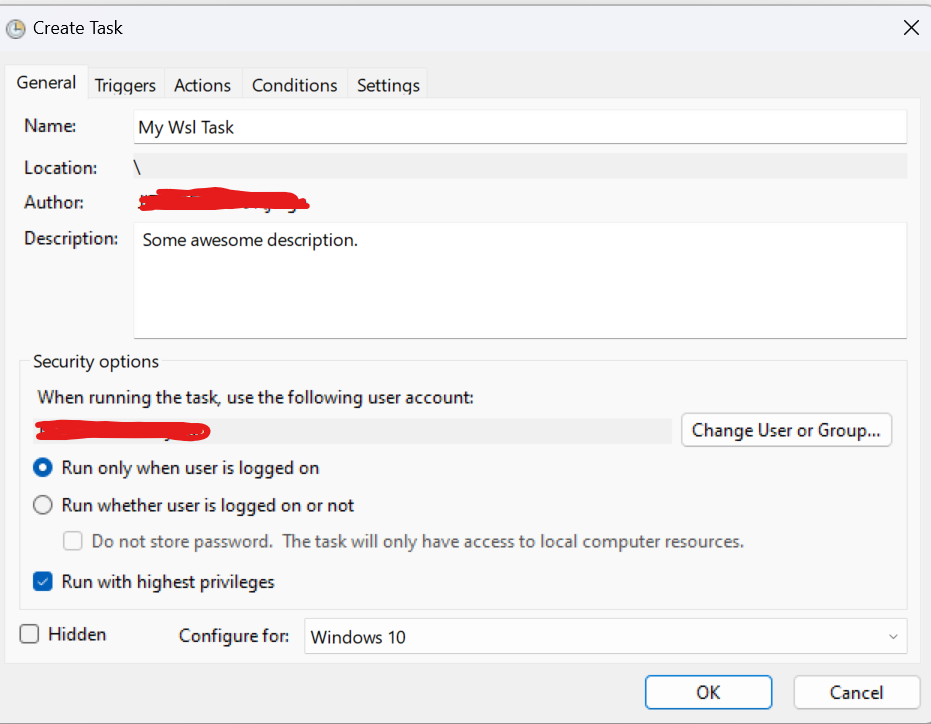The image size is (931, 724).
Task: Enable the Hidden checkbox
Action: (30, 634)
